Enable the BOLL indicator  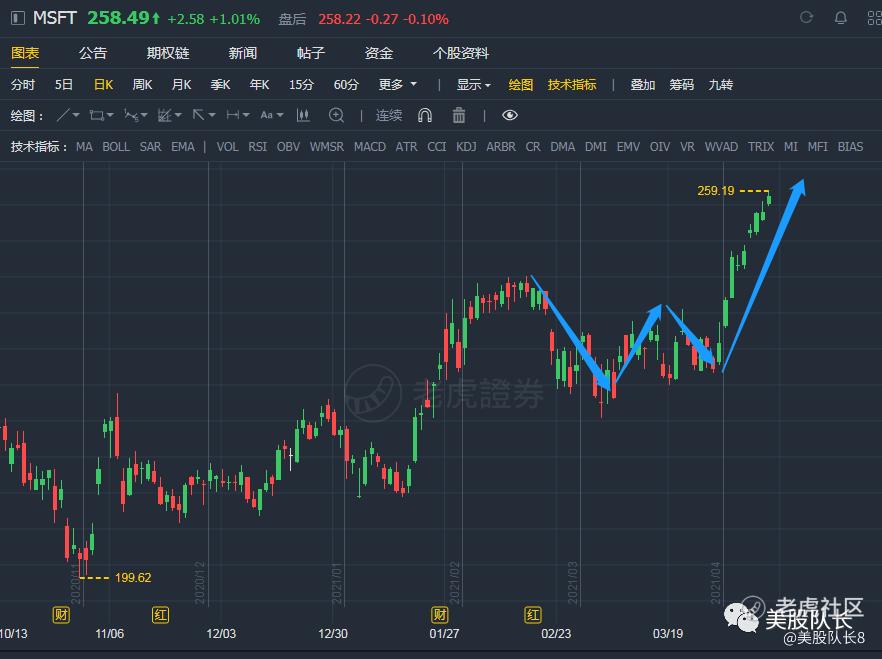pos(116,147)
